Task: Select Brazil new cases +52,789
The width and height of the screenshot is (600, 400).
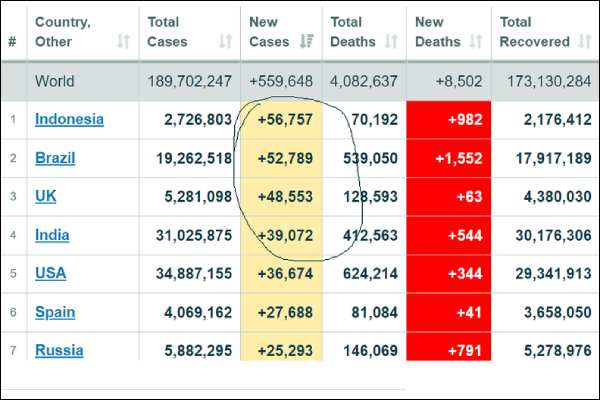Action: tap(285, 158)
